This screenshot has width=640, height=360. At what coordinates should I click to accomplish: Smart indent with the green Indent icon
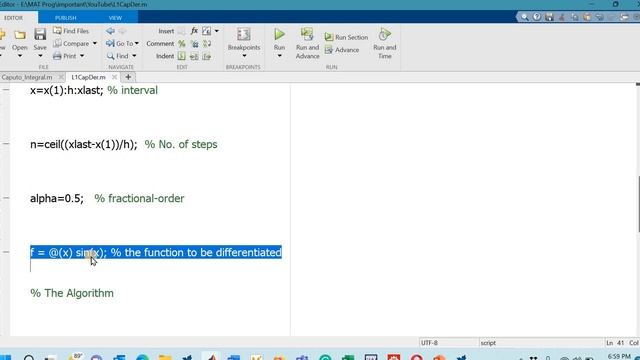[x=182, y=56]
